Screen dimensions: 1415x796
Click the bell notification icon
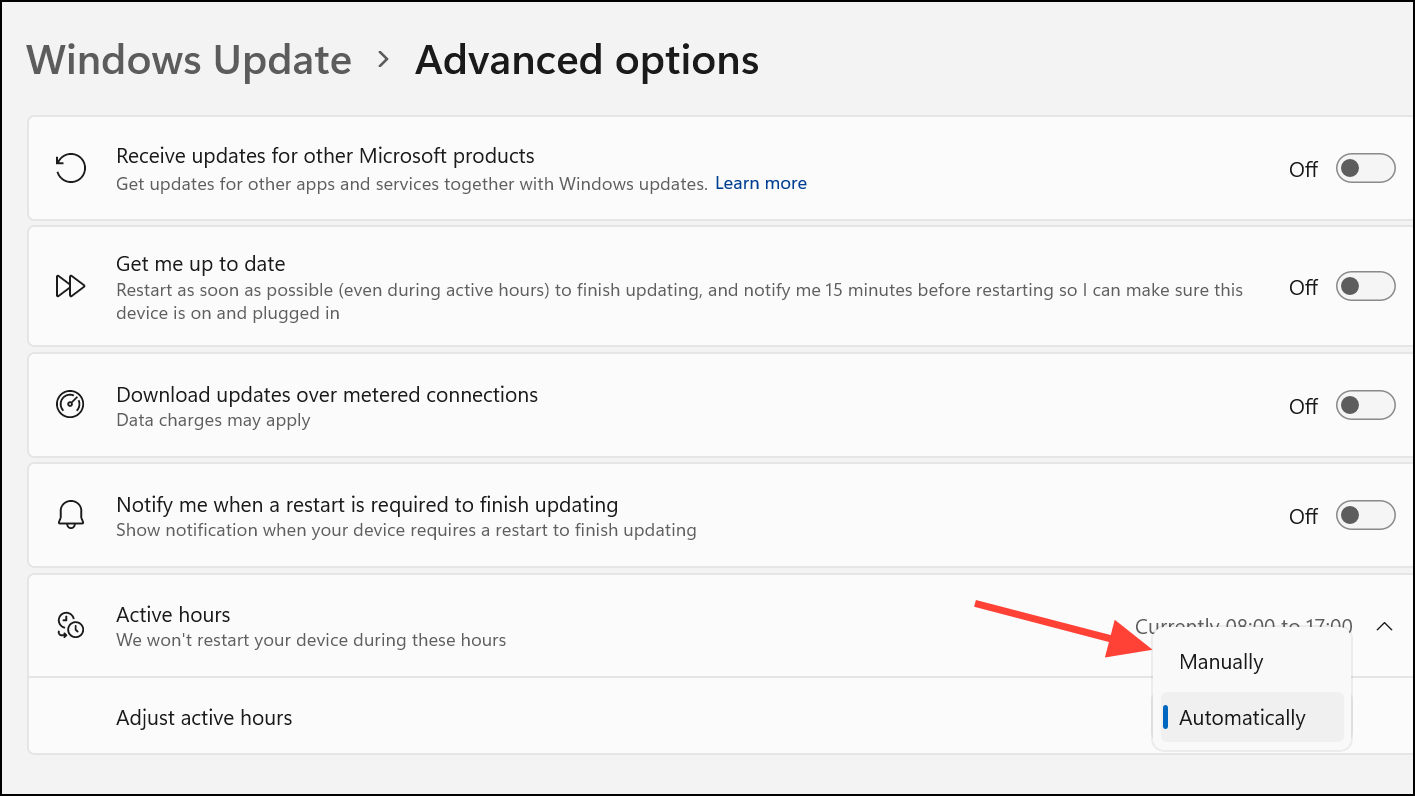[x=70, y=515]
